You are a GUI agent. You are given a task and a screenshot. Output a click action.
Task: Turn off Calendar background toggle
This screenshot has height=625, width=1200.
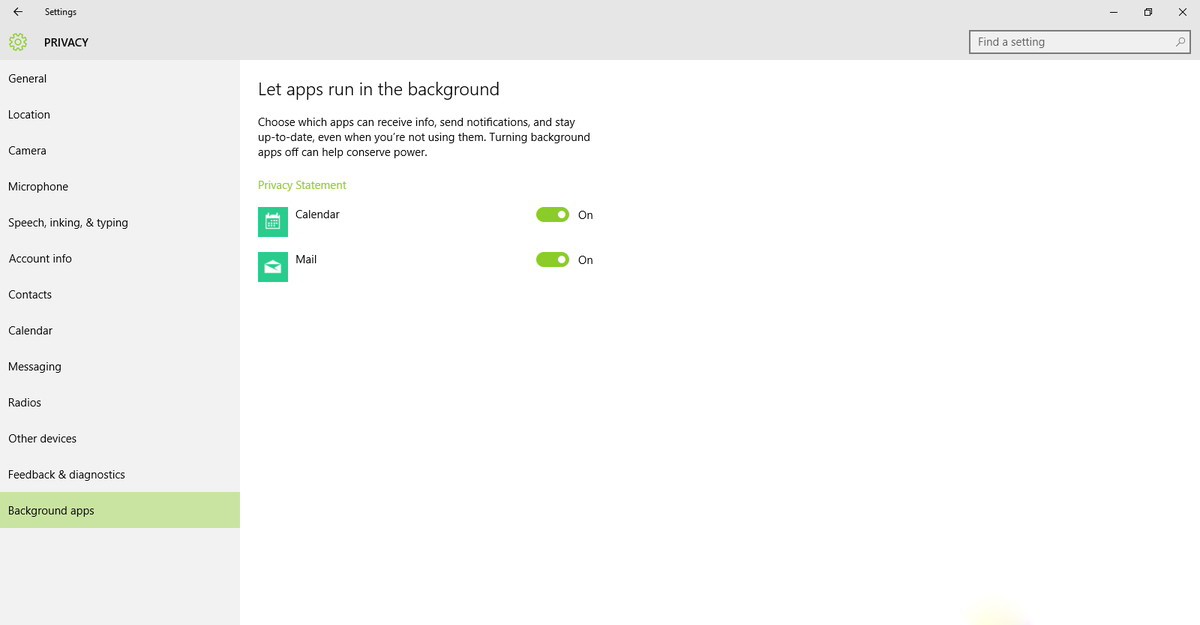pyautogui.click(x=553, y=215)
